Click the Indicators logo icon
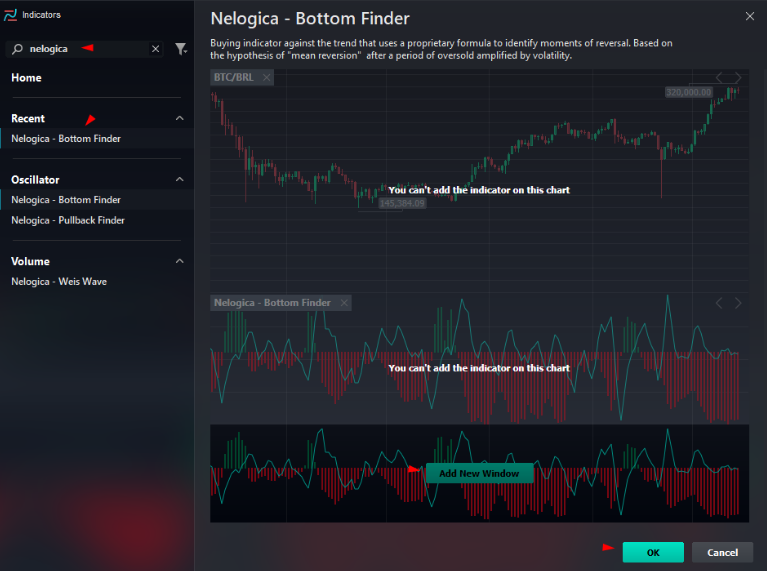Image resolution: width=767 pixels, height=571 pixels. tap(10, 15)
